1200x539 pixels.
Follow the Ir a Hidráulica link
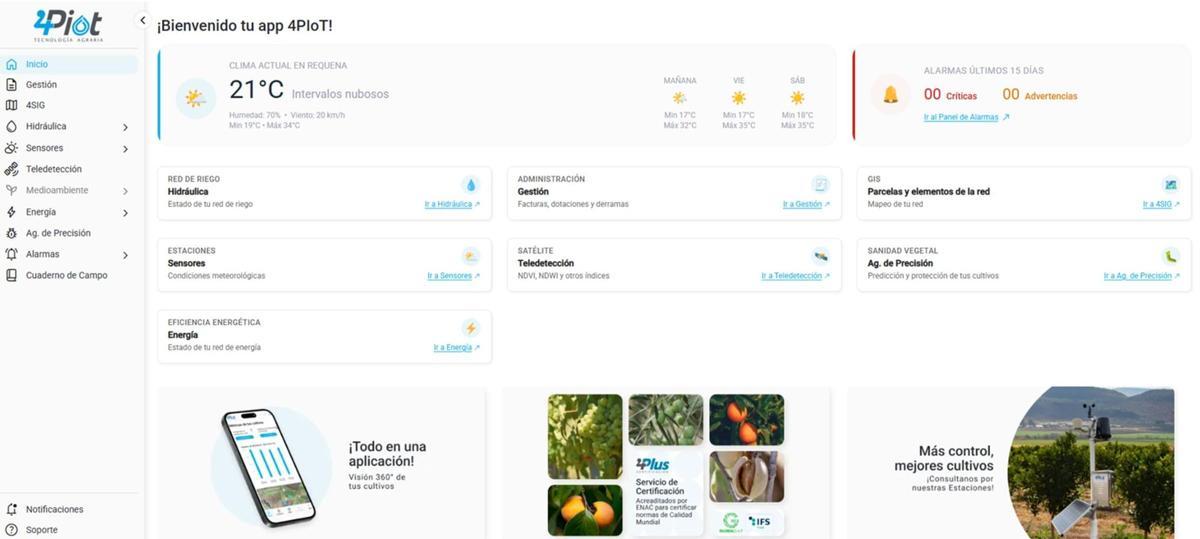[x=452, y=204]
